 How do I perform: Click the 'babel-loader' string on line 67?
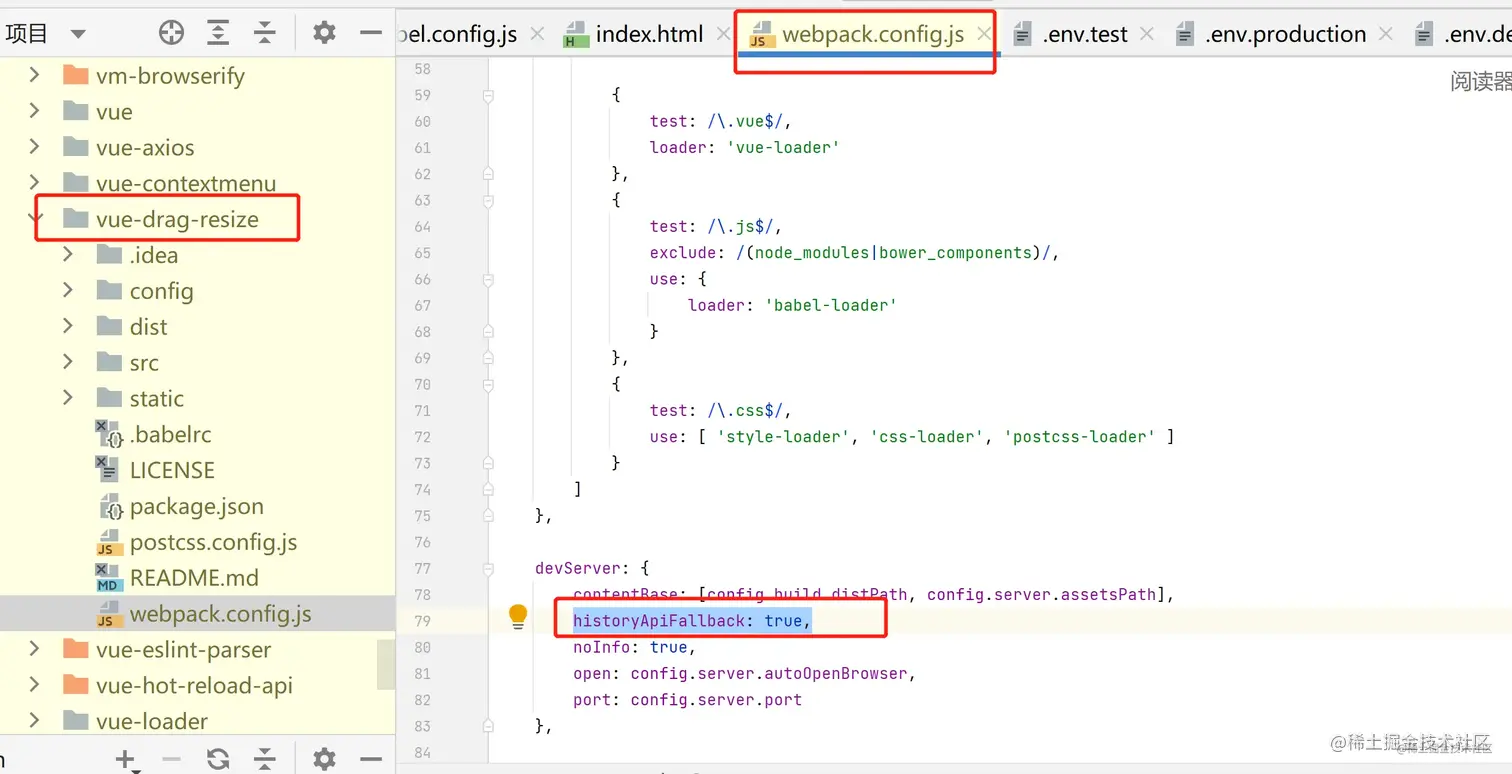tap(830, 305)
